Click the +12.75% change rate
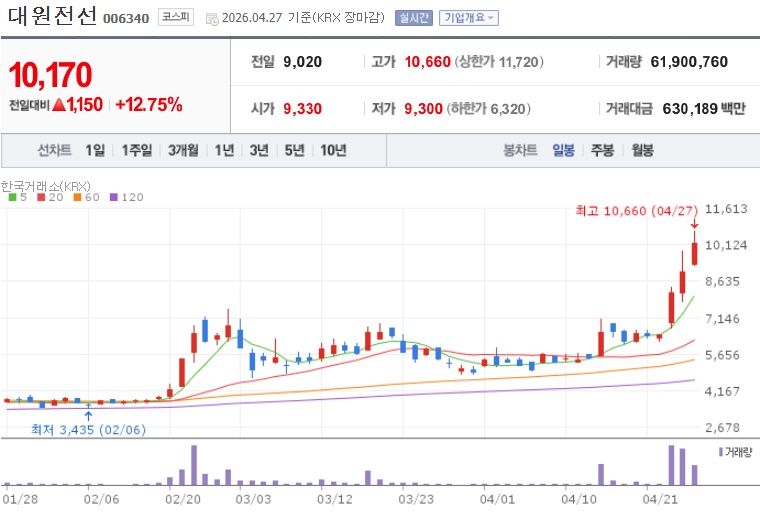Image resolution: width=760 pixels, height=517 pixels. 149,105
